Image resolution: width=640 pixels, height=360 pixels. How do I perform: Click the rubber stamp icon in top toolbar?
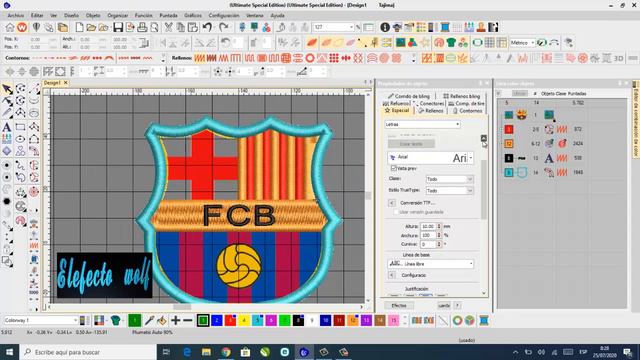click(481, 27)
